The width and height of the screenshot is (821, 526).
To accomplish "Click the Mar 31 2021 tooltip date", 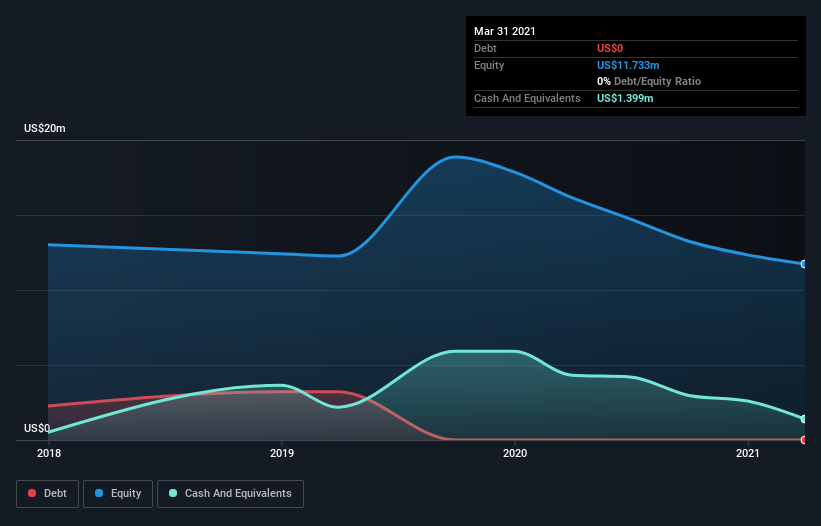I will point(505,31).
